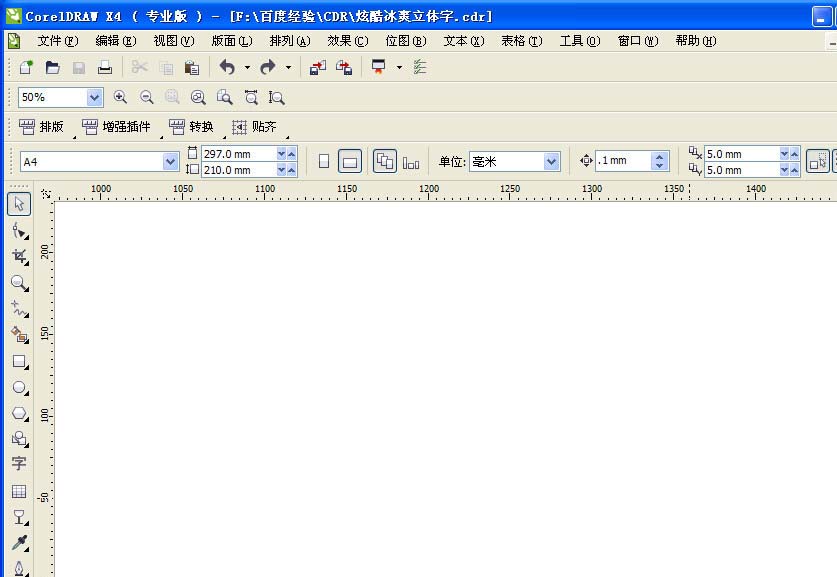Open the 位图(B) menu
Viewport: 837px width, 577px height.
click(x=406, y=41)
